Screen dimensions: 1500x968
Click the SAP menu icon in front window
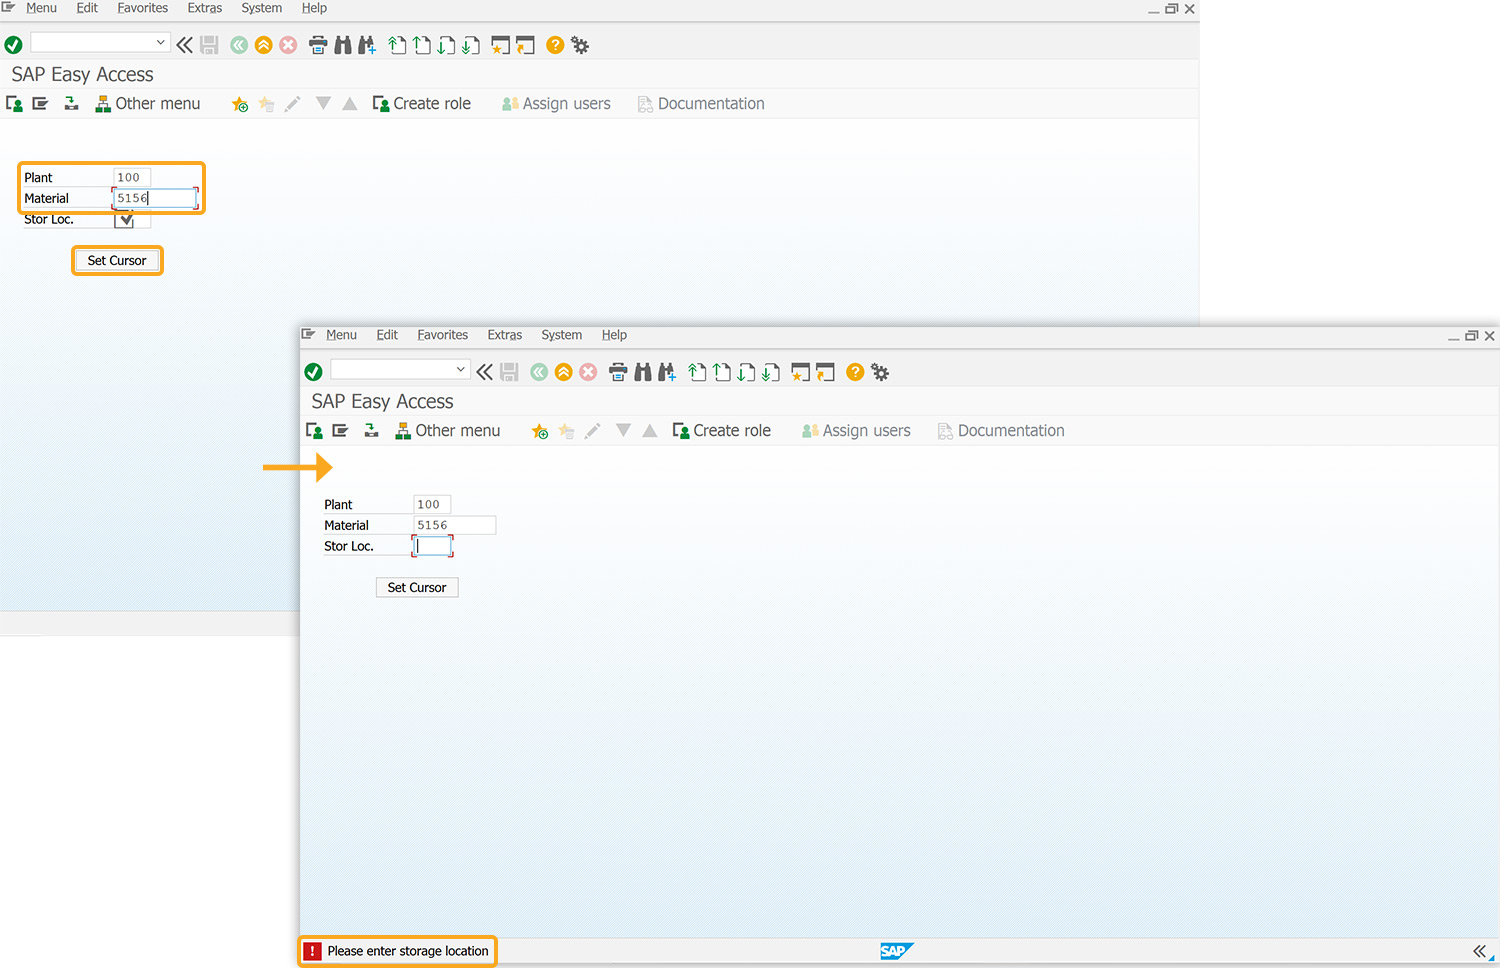coord(340,431)
